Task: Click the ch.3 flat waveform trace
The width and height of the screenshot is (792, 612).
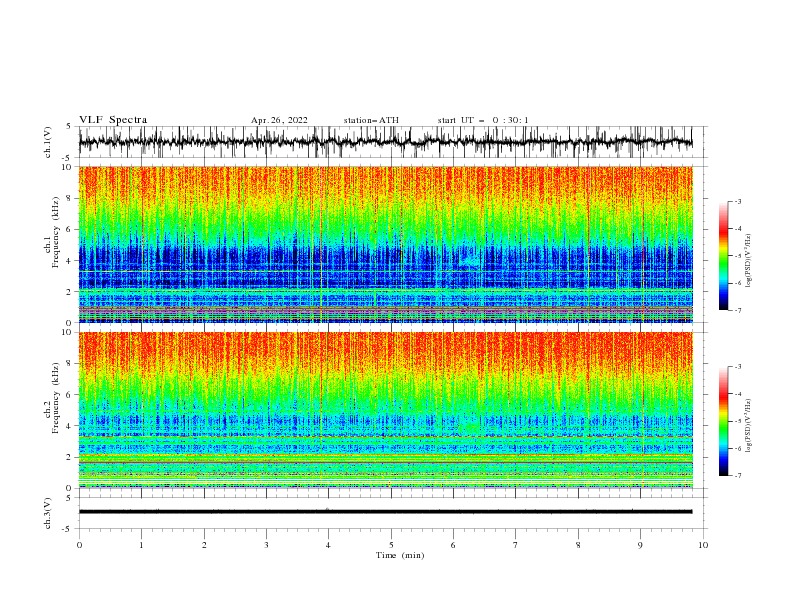Action: [x=385, y=512]
